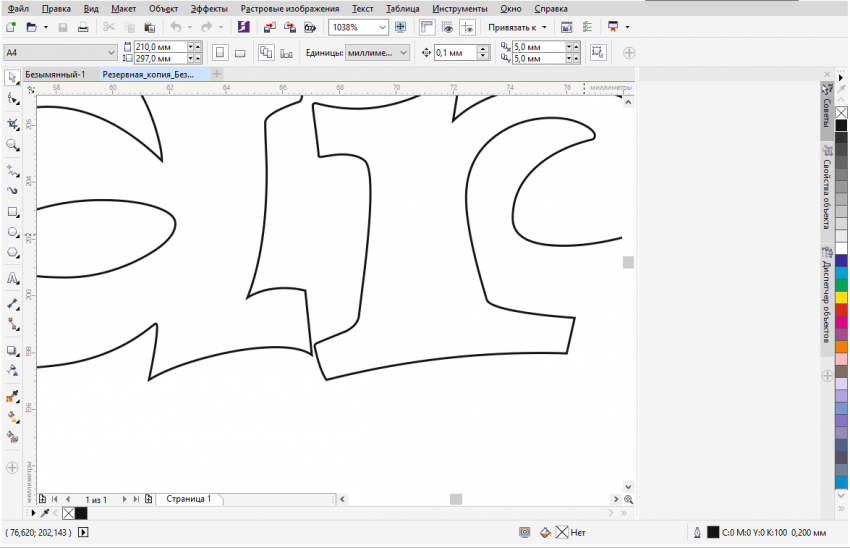Switch to the Безымянный-1 document tab

[55, 74]
